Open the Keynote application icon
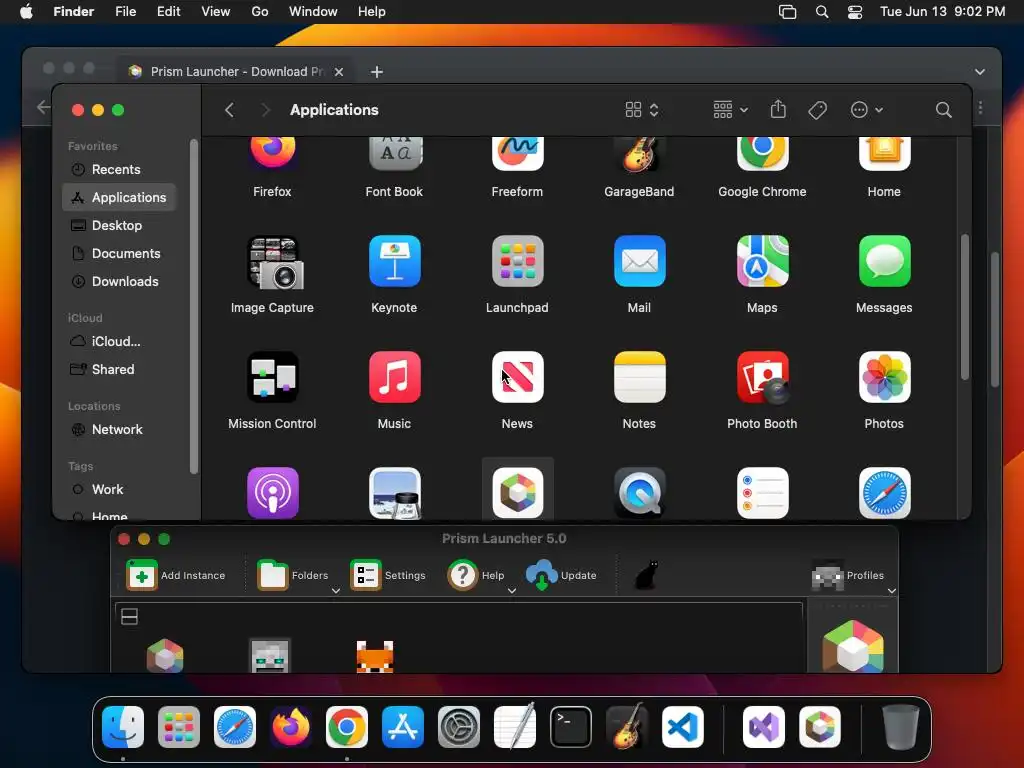 pyautogui.click(x=394, y=261)
